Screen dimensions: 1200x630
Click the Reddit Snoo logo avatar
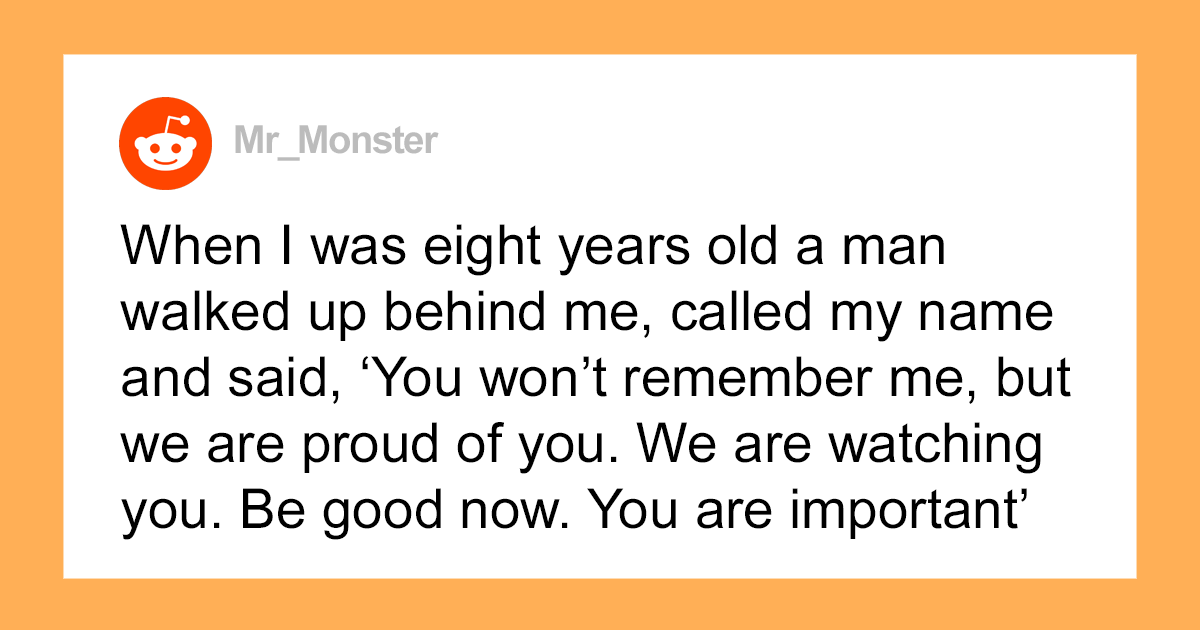[x=166, y=142]
